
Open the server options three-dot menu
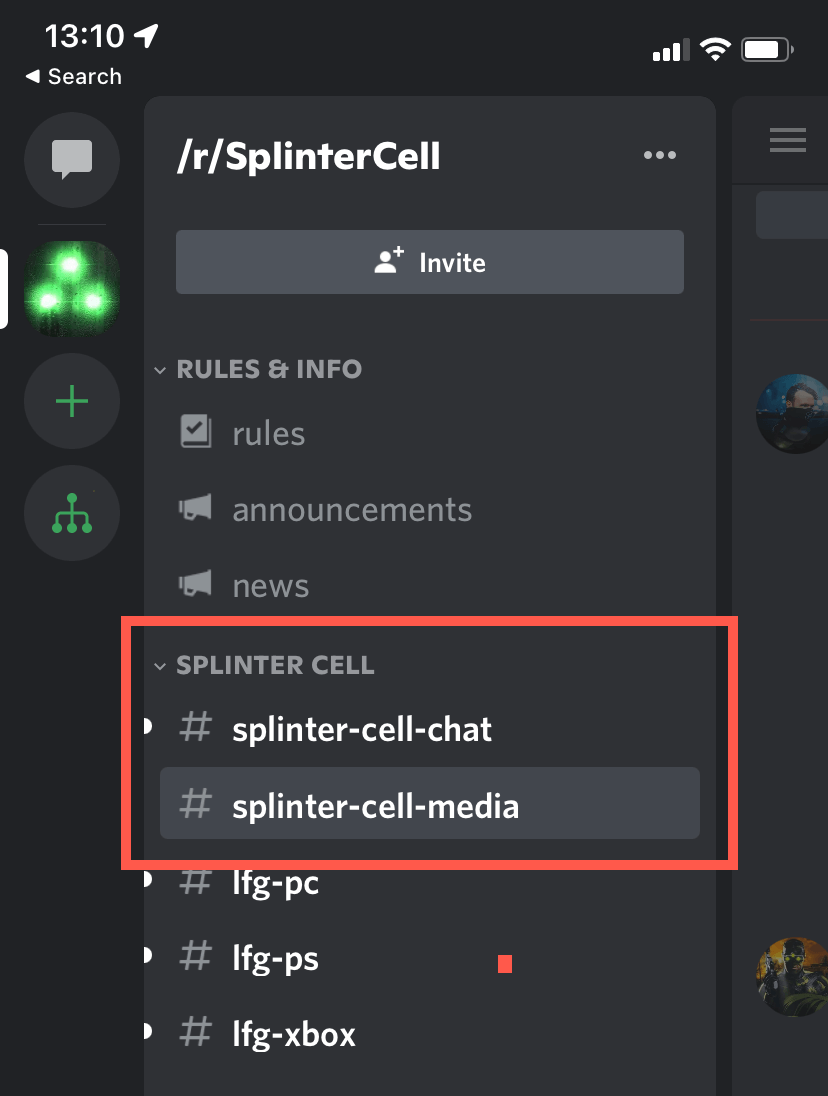click(x=660, y=156)
